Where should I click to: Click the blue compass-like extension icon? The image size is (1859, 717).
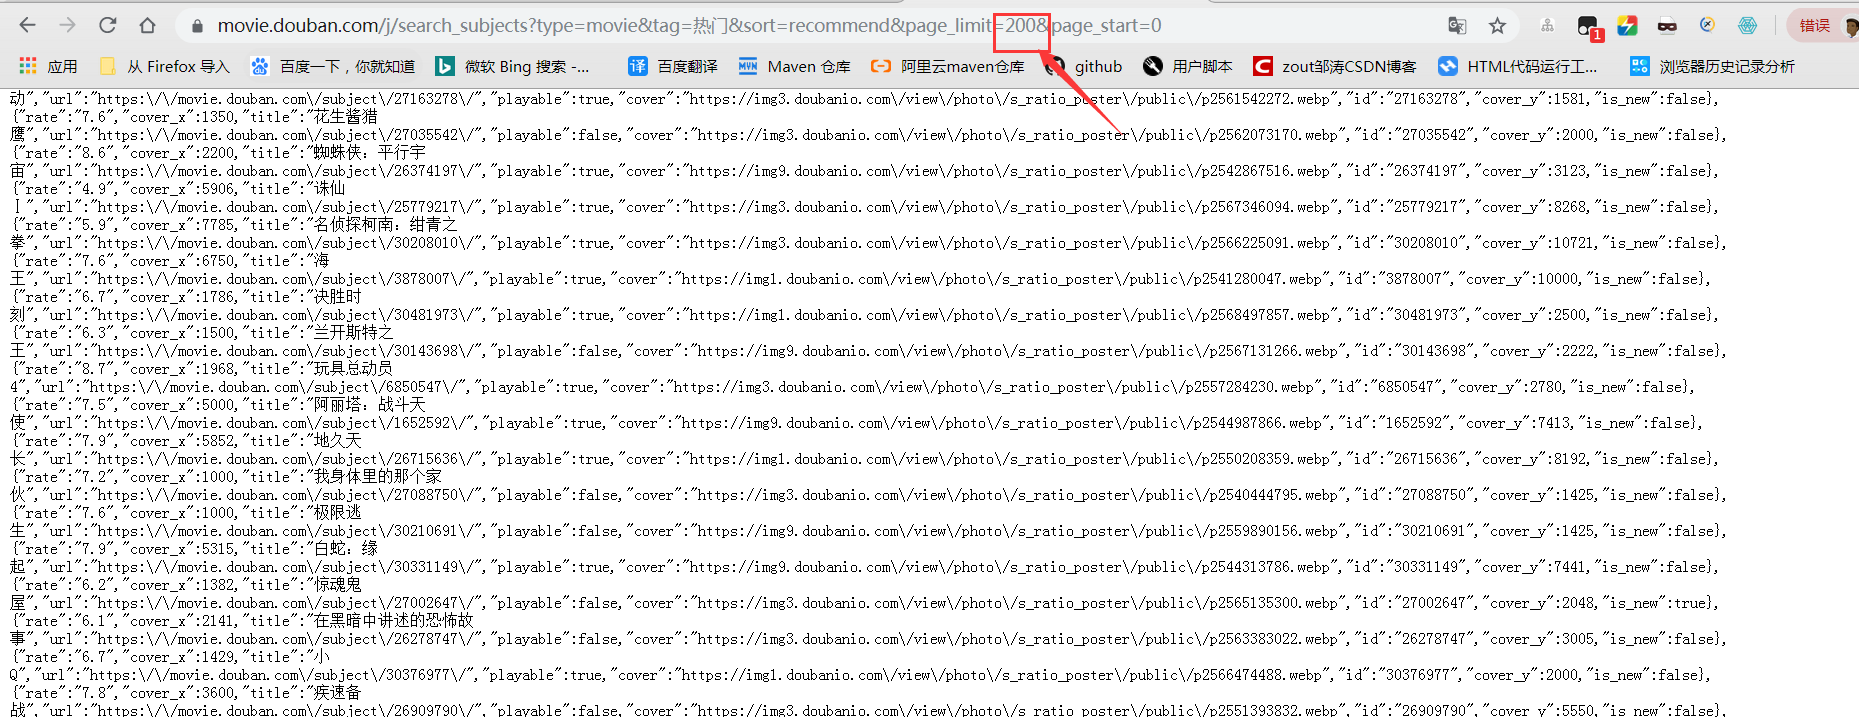click(1707, 26)
